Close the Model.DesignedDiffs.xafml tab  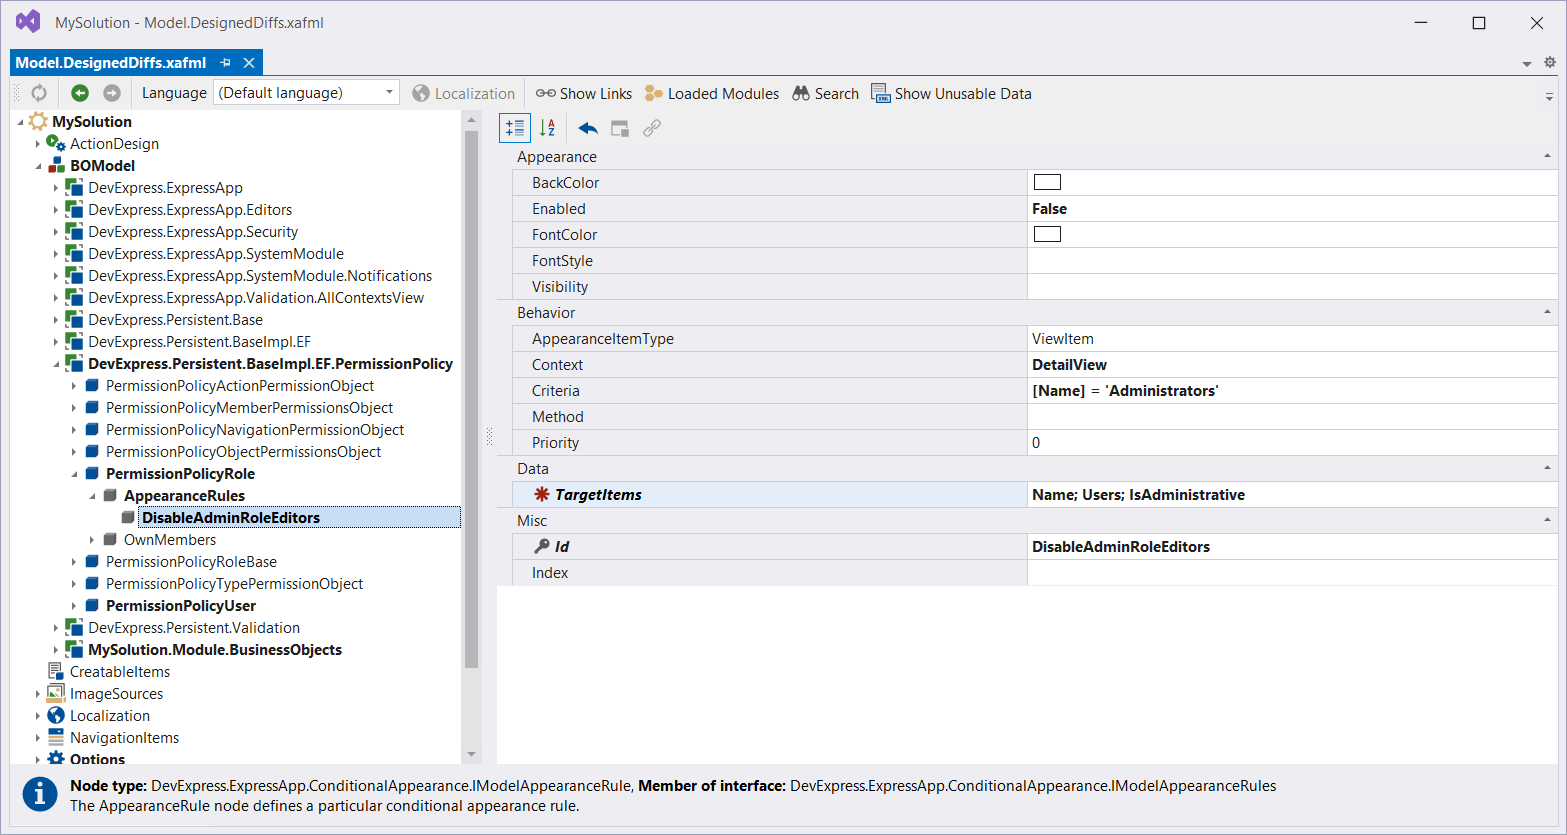249,62
